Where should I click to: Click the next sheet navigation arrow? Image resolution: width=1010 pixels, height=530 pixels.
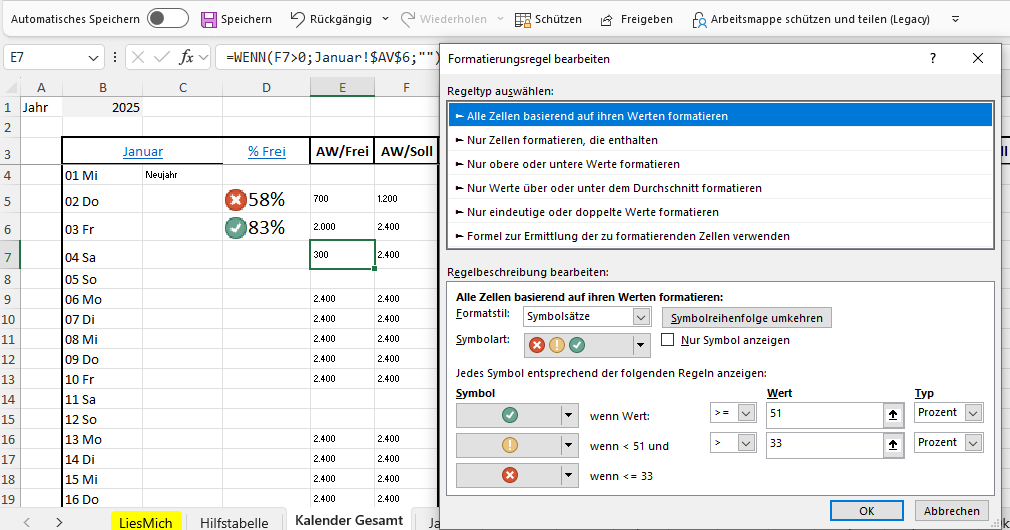coord(59,522)
